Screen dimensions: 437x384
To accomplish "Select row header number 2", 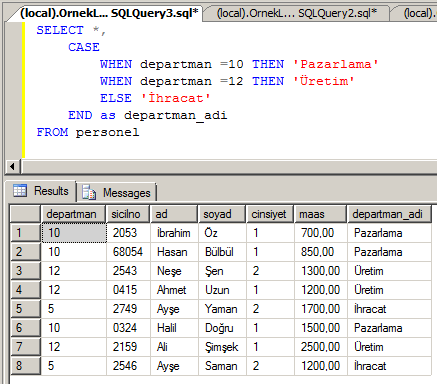I will pos(25,252).
